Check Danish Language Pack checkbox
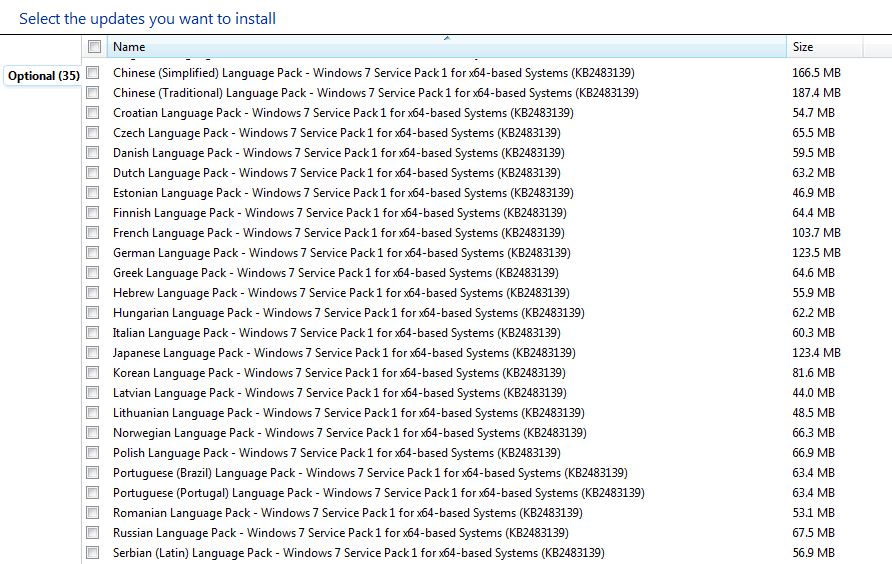 pyautogui.click(x=93, y=153)
